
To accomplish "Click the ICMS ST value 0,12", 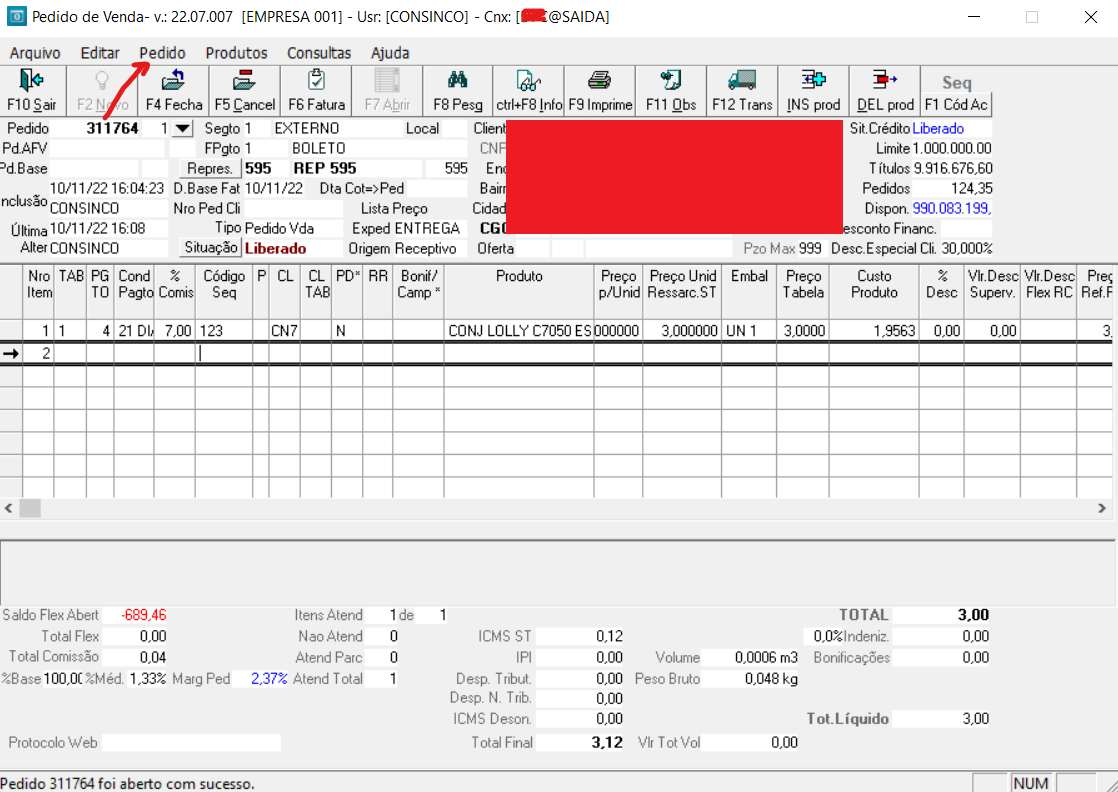I will [x=610, y=636].
